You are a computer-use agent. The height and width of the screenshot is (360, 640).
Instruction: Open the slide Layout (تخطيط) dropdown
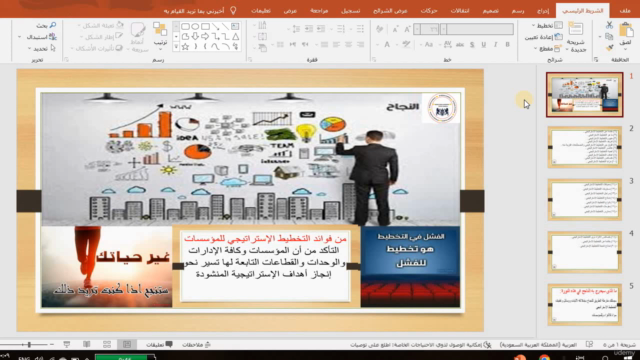(x=547, y=26)
